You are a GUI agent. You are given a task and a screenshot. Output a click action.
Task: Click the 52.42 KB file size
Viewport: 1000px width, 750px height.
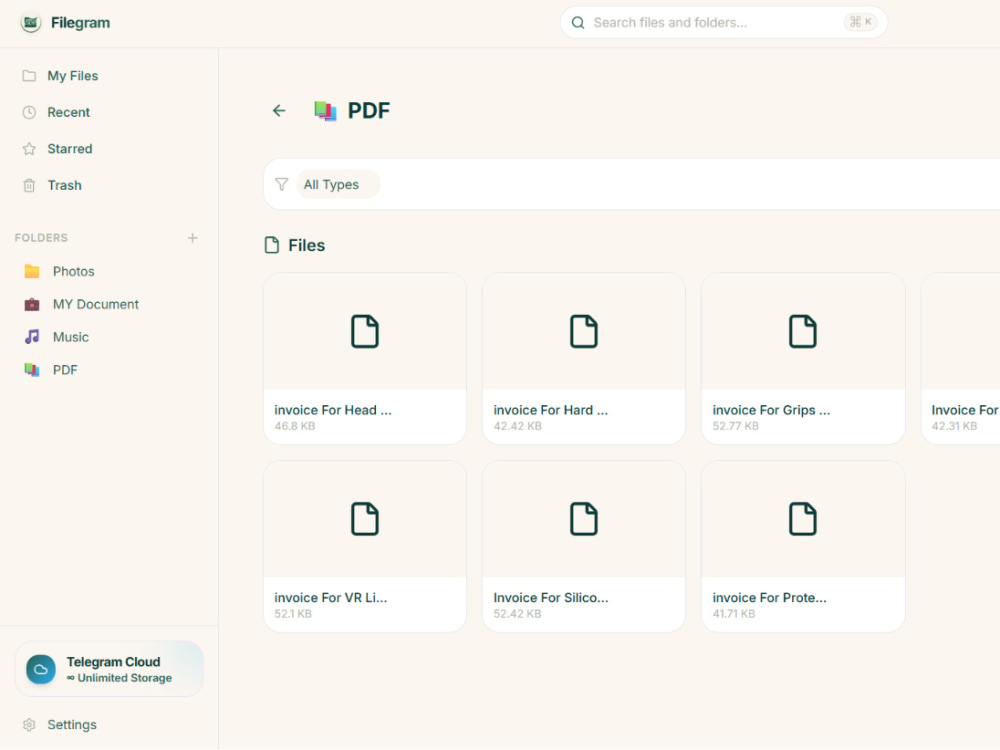pos(517,614)
